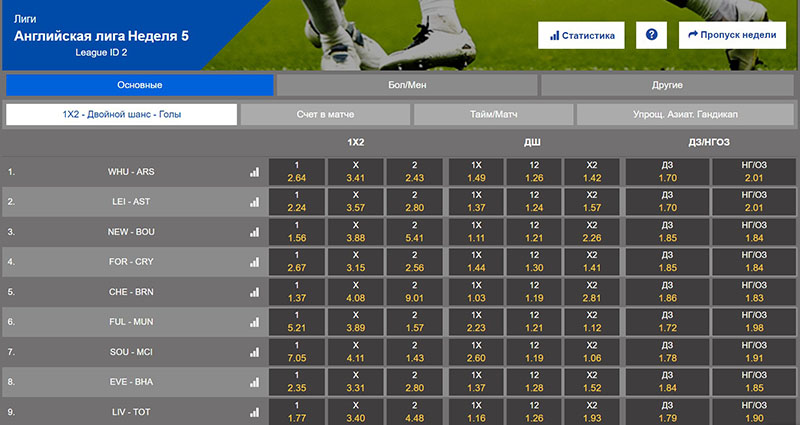Select Счет в матче sub-tab
This screenshot has height=425, width=800.
tap(325, 115)
